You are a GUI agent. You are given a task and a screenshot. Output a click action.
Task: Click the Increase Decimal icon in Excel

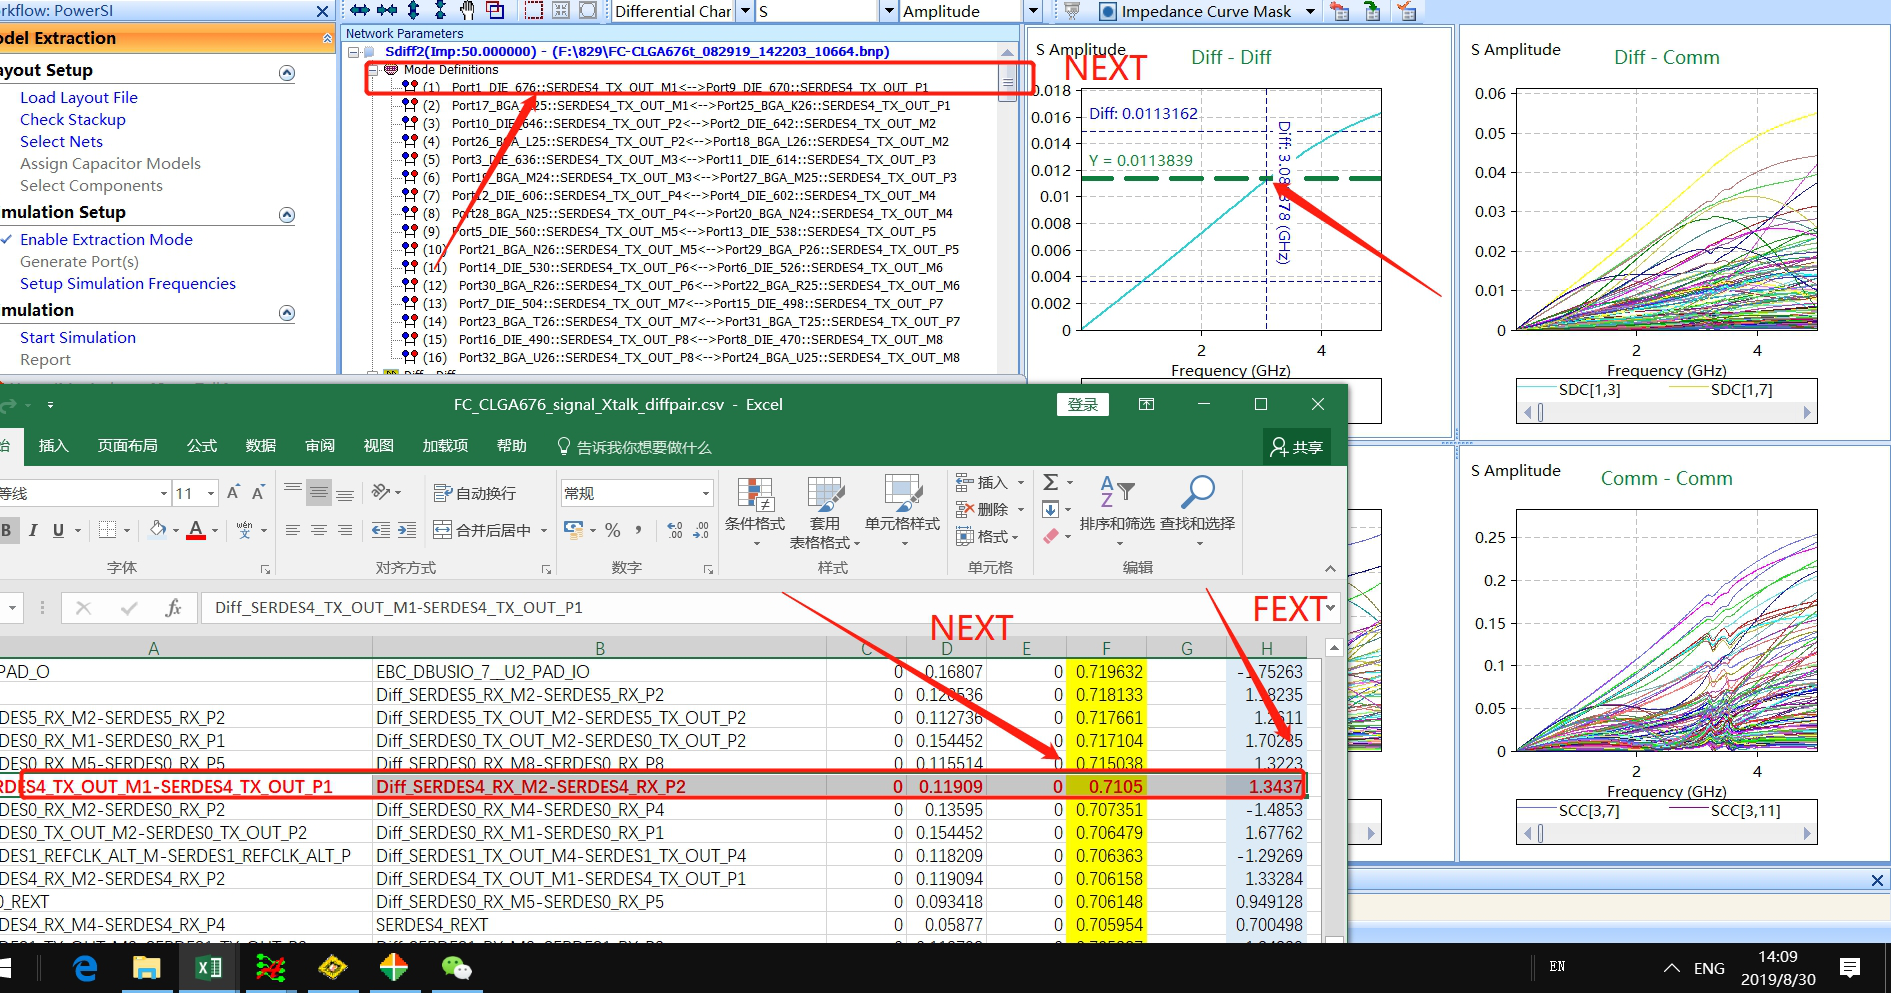point(675,530)
